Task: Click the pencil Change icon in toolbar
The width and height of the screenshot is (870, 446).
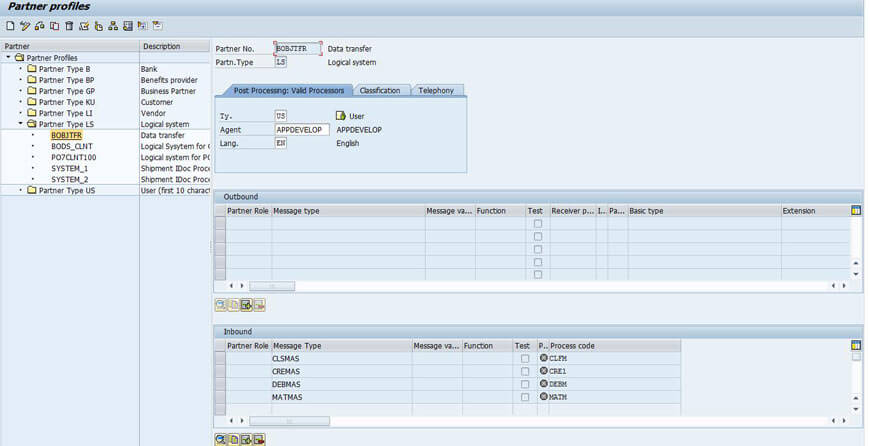Action: [x=25, y=26]
